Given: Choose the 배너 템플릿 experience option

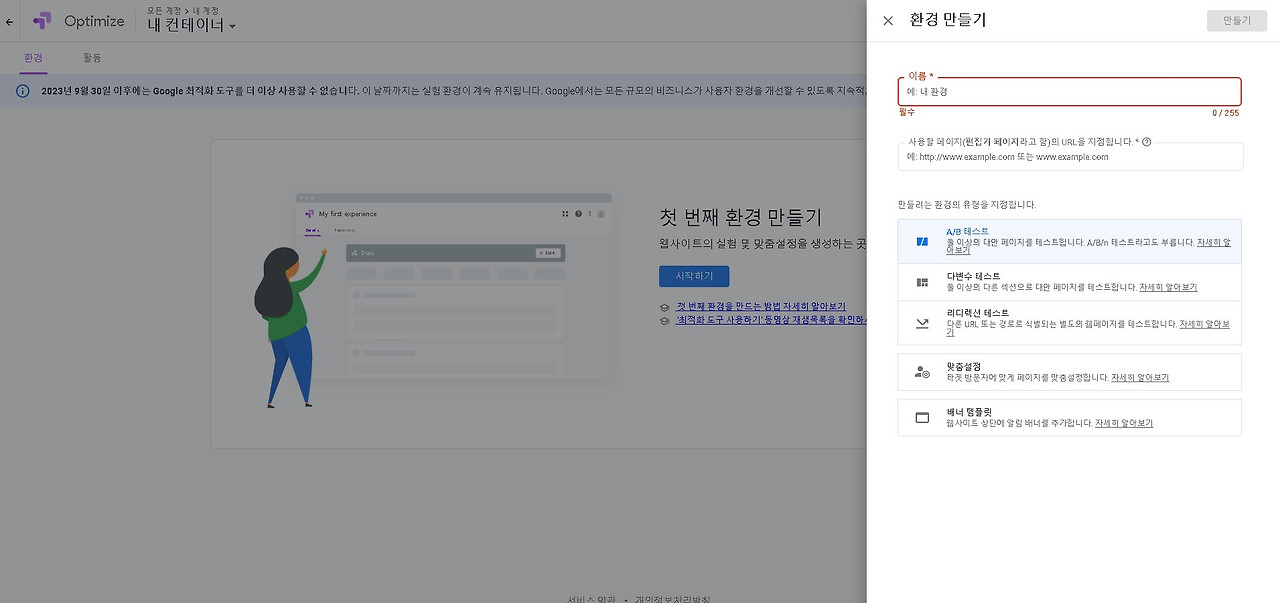Looking at the screenshot, I should [x=1020, y=418].
